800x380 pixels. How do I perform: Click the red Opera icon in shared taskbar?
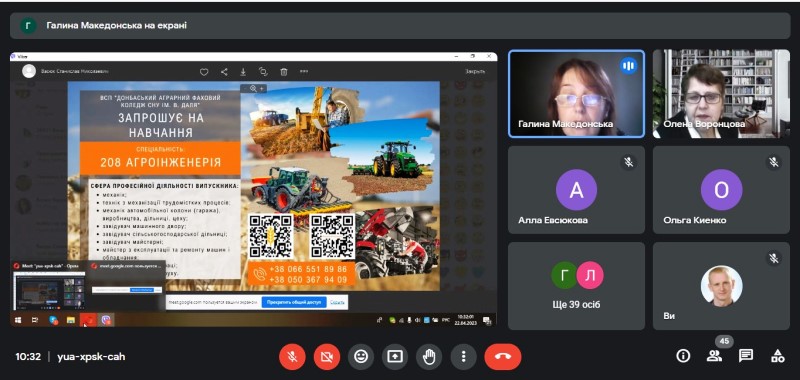pos(89,320)
